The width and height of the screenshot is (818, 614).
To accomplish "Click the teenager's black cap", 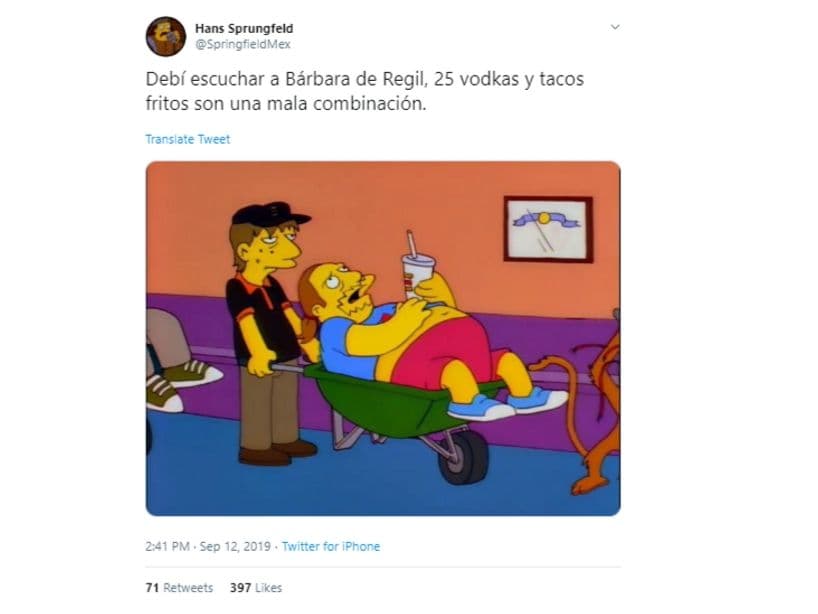I will (270, 213).
